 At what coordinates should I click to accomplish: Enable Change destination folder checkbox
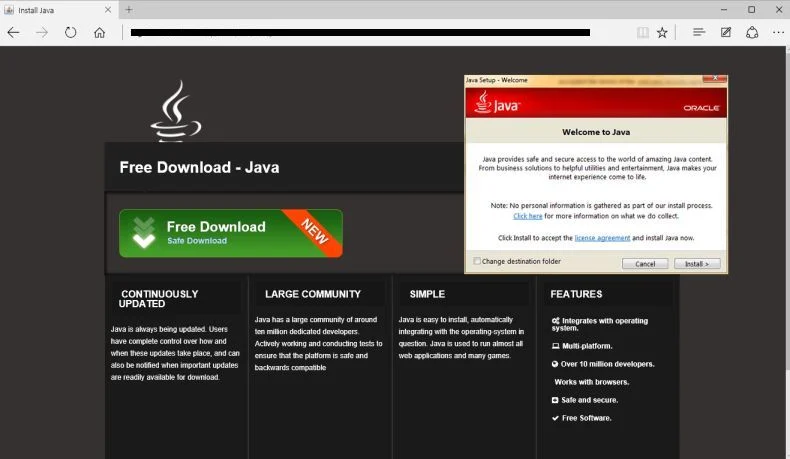[x=477, y=261]
